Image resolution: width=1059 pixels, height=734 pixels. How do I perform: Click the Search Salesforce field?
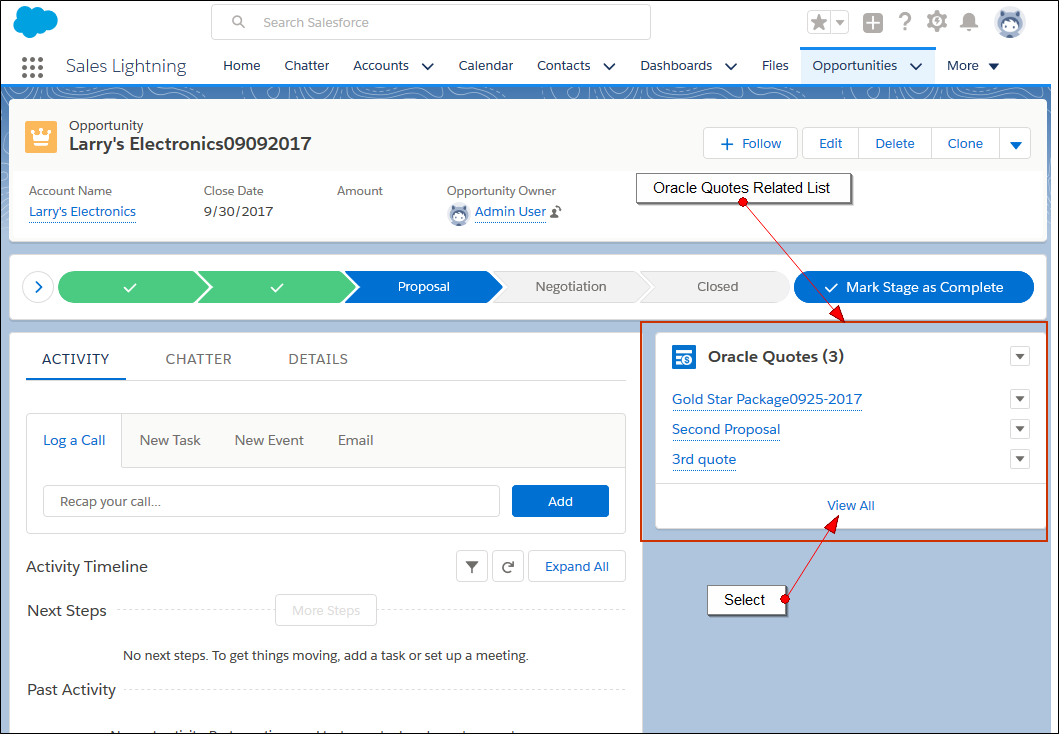tap(431, 22)
